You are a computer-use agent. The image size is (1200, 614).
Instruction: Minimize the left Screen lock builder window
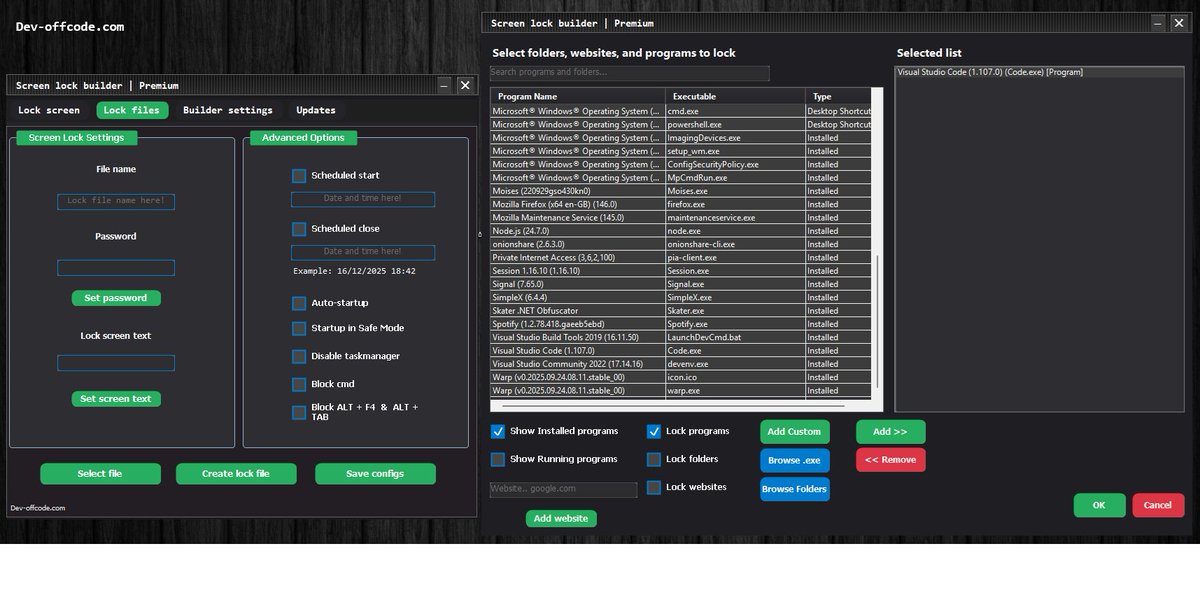click(x=445, y=86)
